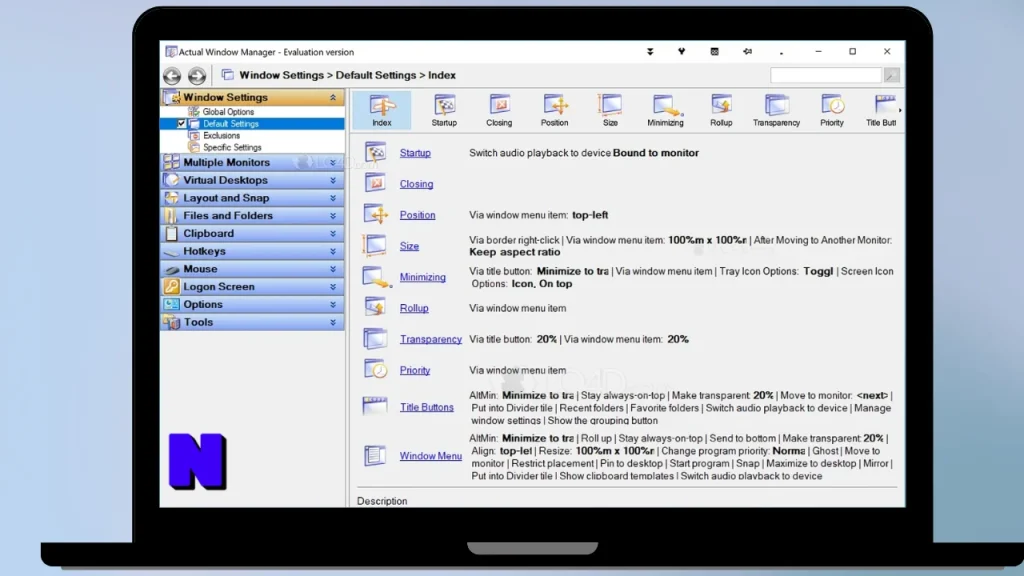Screen dimensions: 1024x576
Task: Click the Minimizing link in the index list
Action: [x=423, y=277]
